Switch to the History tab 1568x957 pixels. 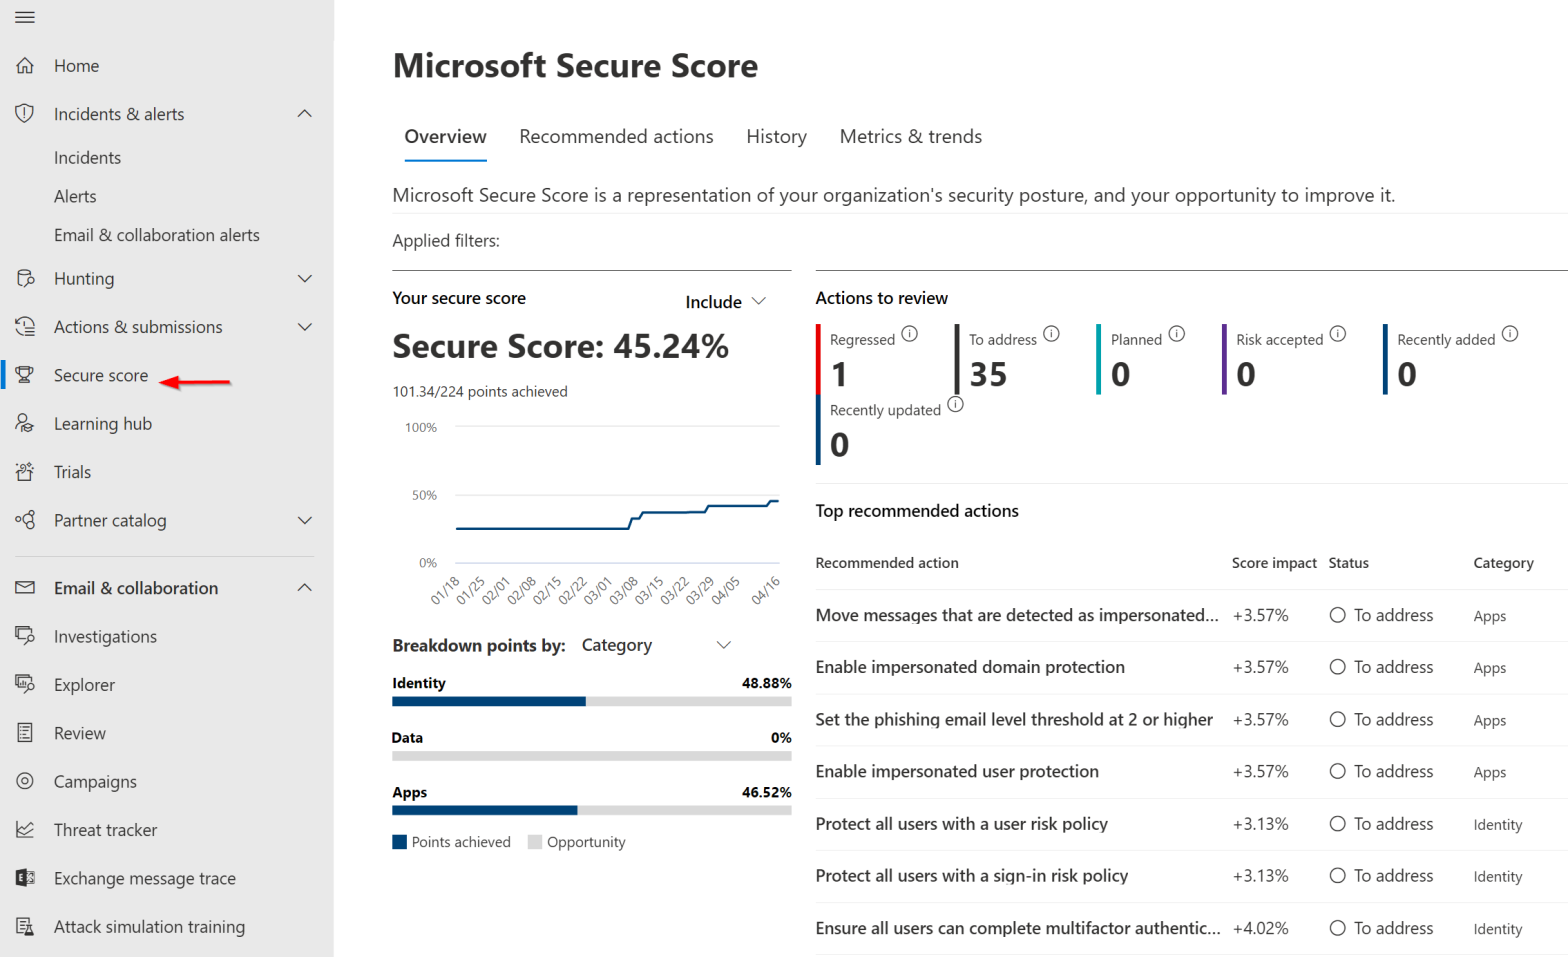coord(776,136)
